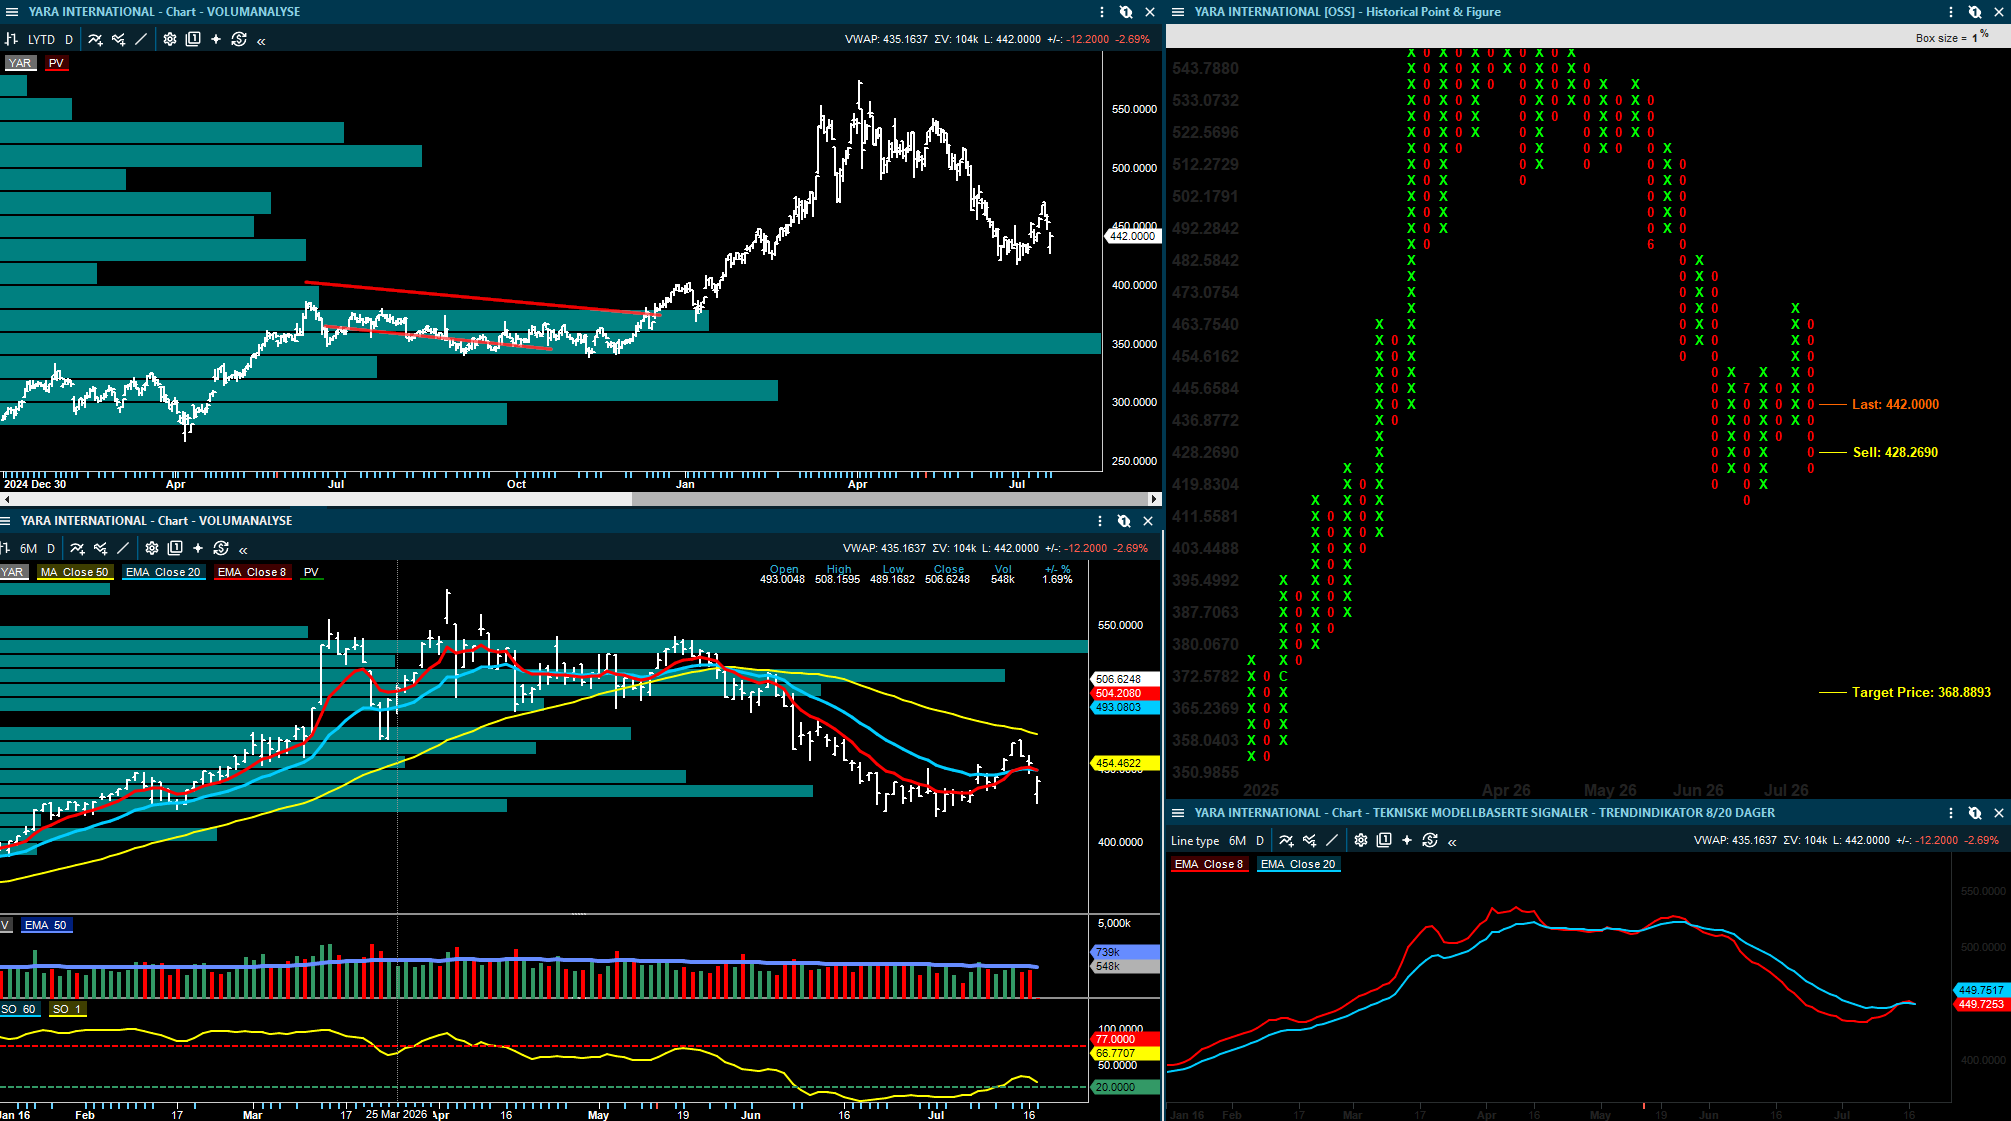Open more-options dots in bottom 6M Volumanalyse chart
This screenshot has width=2011, height=1121.
point(1100,521)
